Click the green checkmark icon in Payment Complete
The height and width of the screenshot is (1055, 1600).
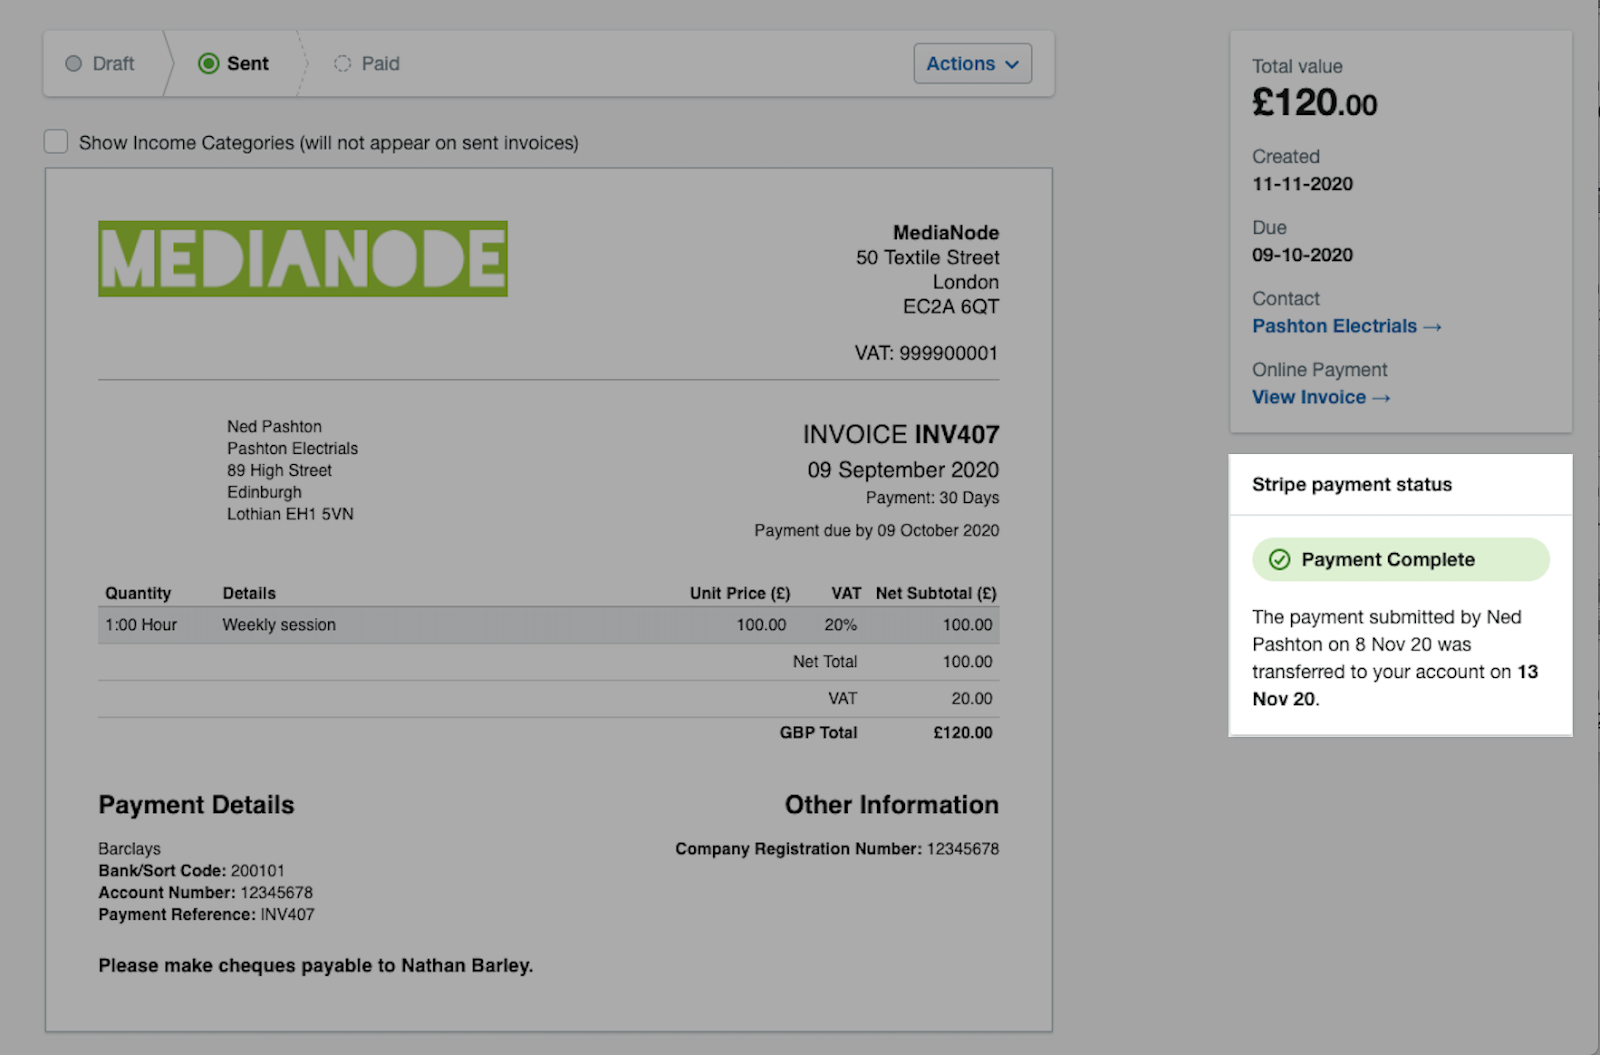[1279, 560]
